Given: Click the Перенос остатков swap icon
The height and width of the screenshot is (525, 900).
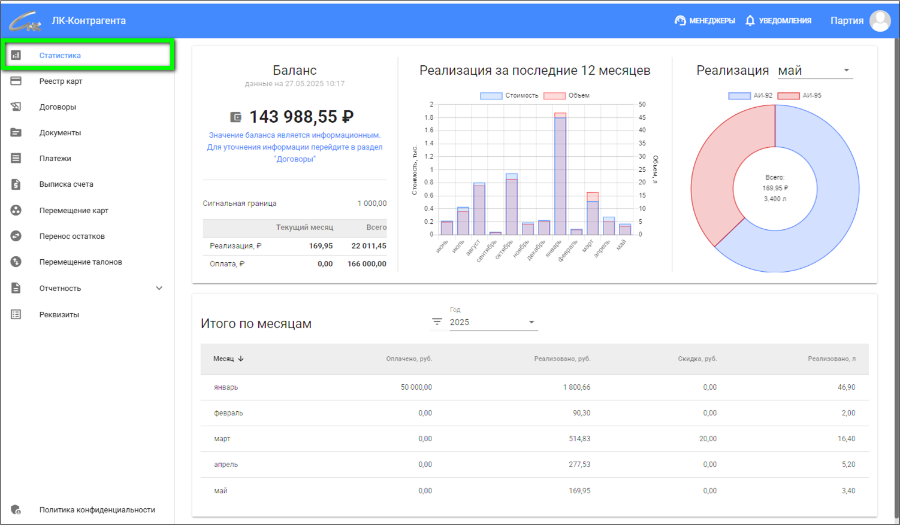Looking at the screenshot, I should 16,236.
